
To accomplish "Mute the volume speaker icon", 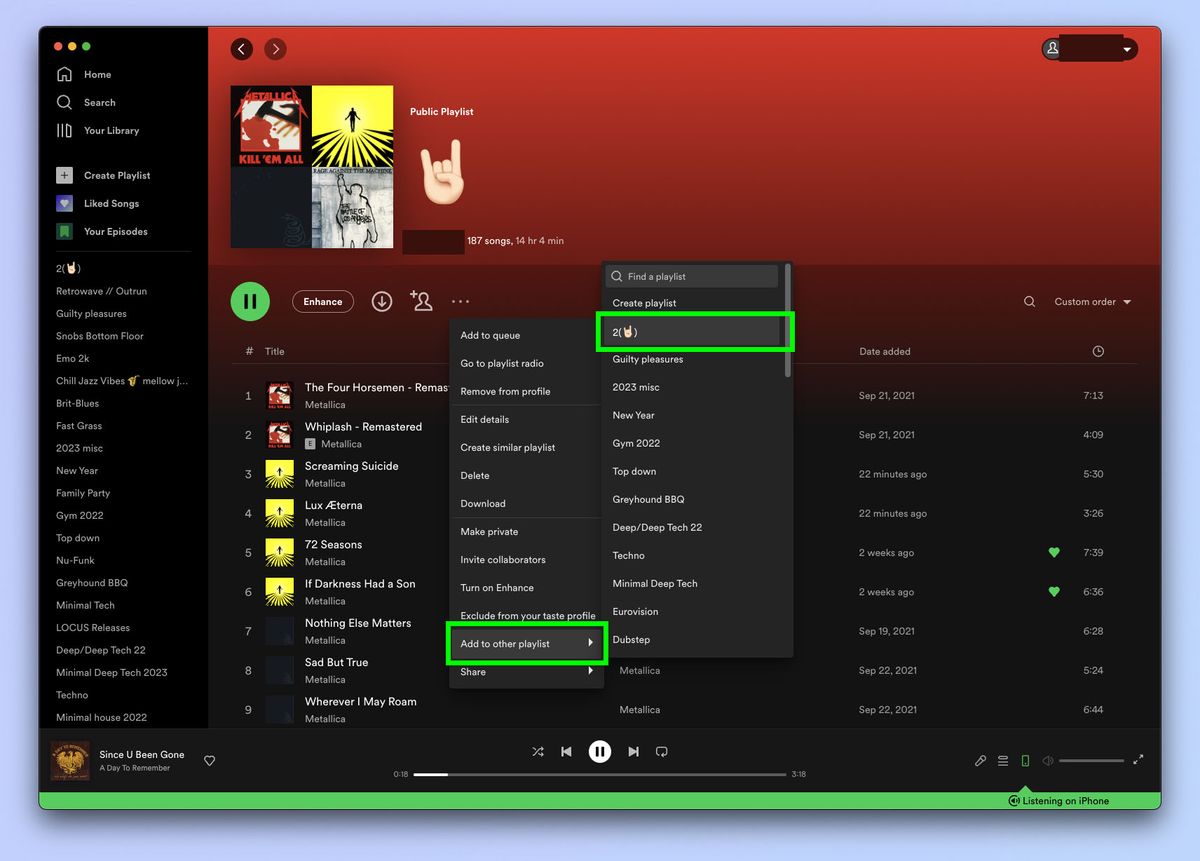I will click(x=1047, y=761).
